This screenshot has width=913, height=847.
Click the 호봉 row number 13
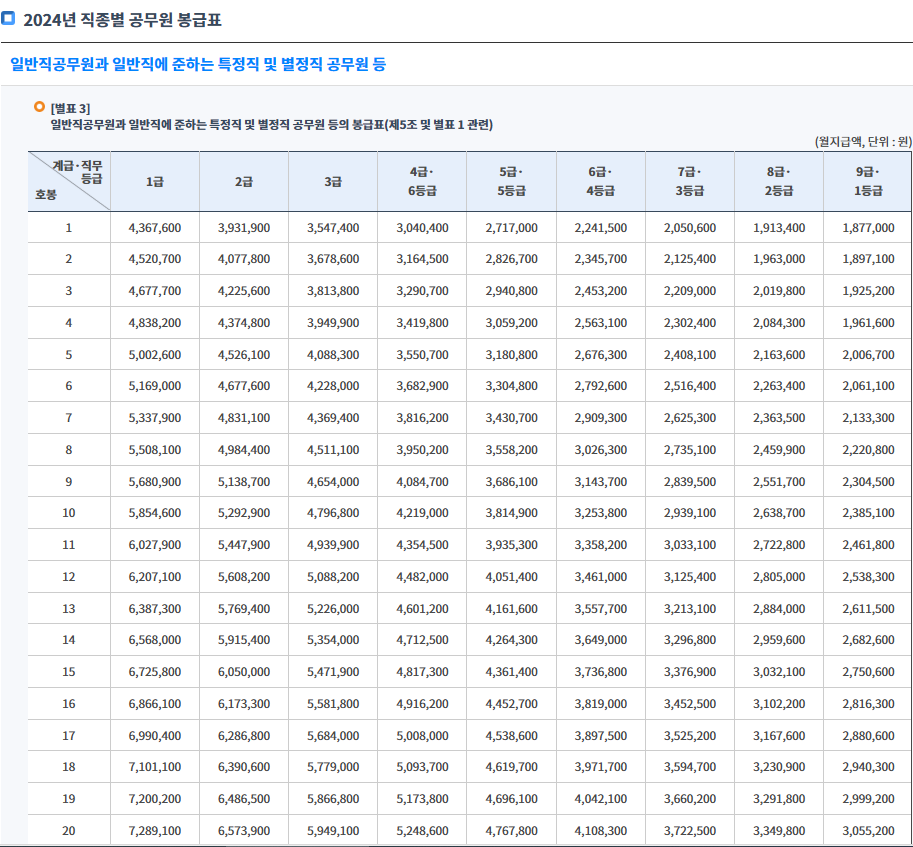(x=69, y=609)
